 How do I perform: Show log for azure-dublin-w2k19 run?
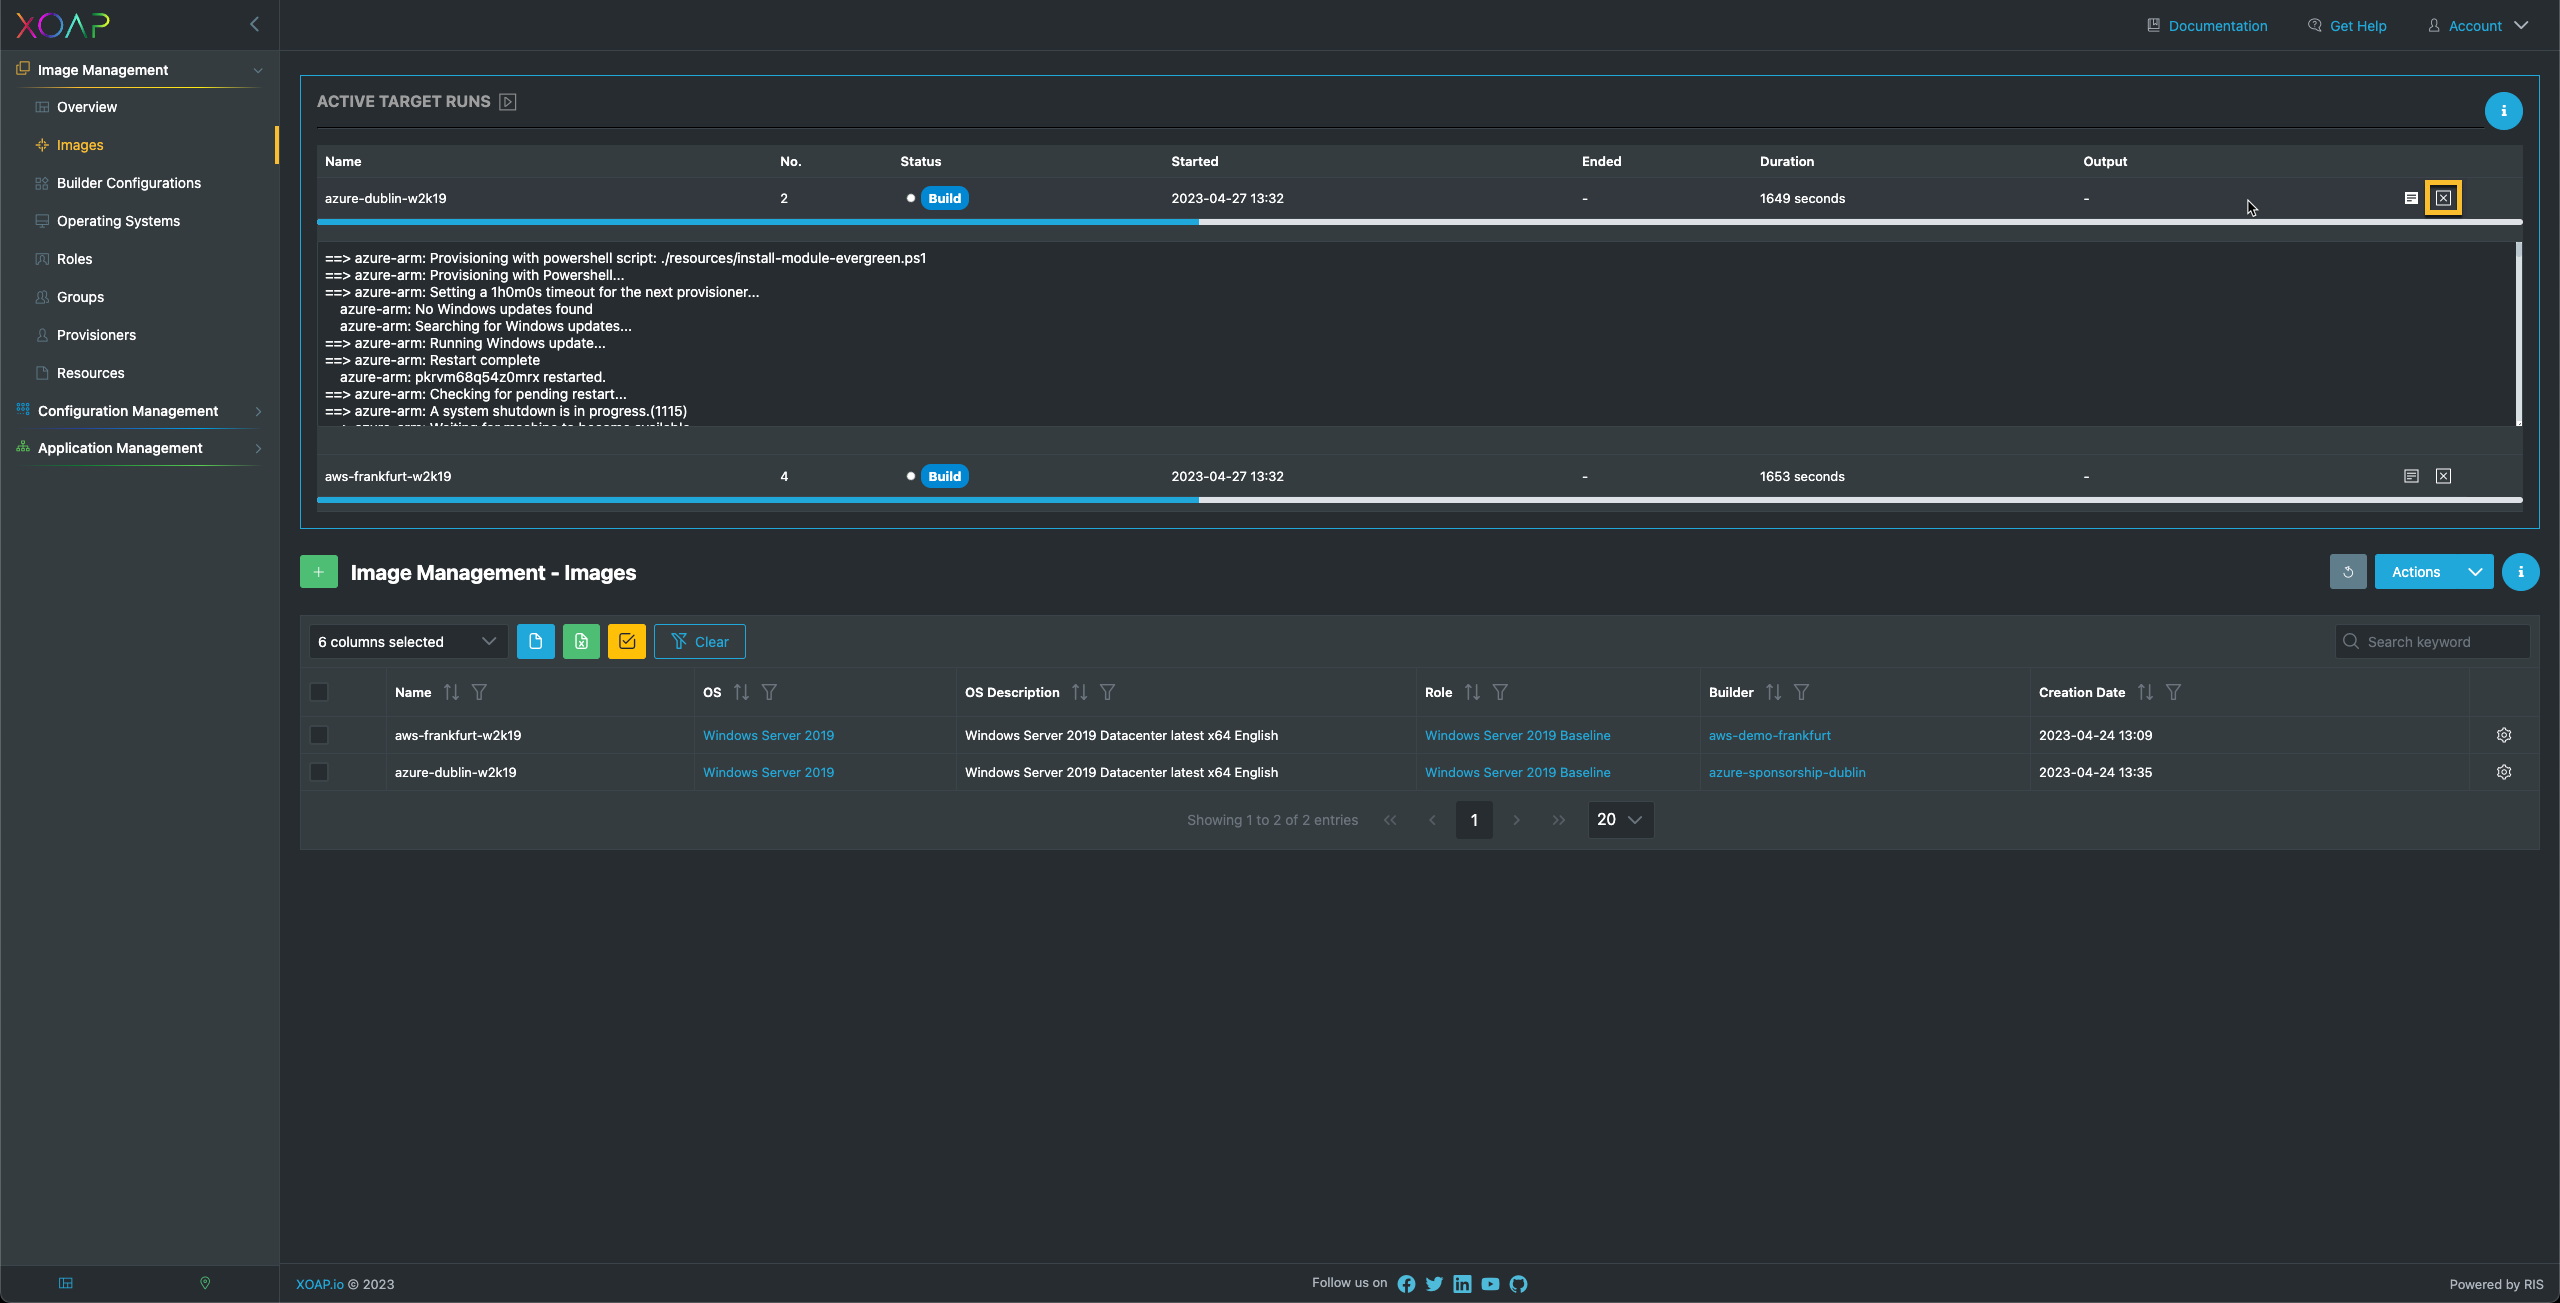(x=2411, y=198)
